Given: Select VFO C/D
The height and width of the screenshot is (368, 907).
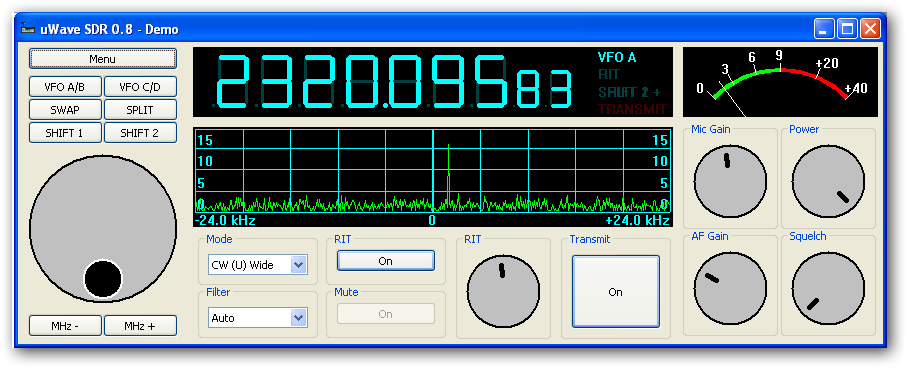Looking at the screenshot, I should coord(140,87).
